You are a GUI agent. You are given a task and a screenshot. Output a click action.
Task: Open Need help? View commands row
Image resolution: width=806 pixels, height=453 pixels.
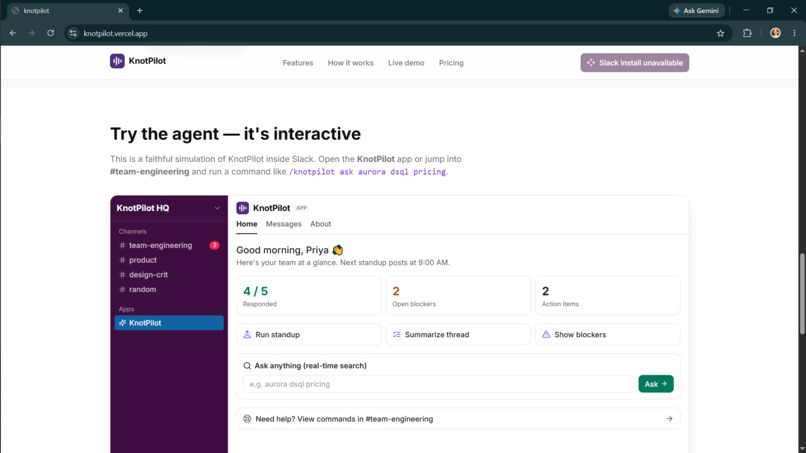[x=458, y=419]
